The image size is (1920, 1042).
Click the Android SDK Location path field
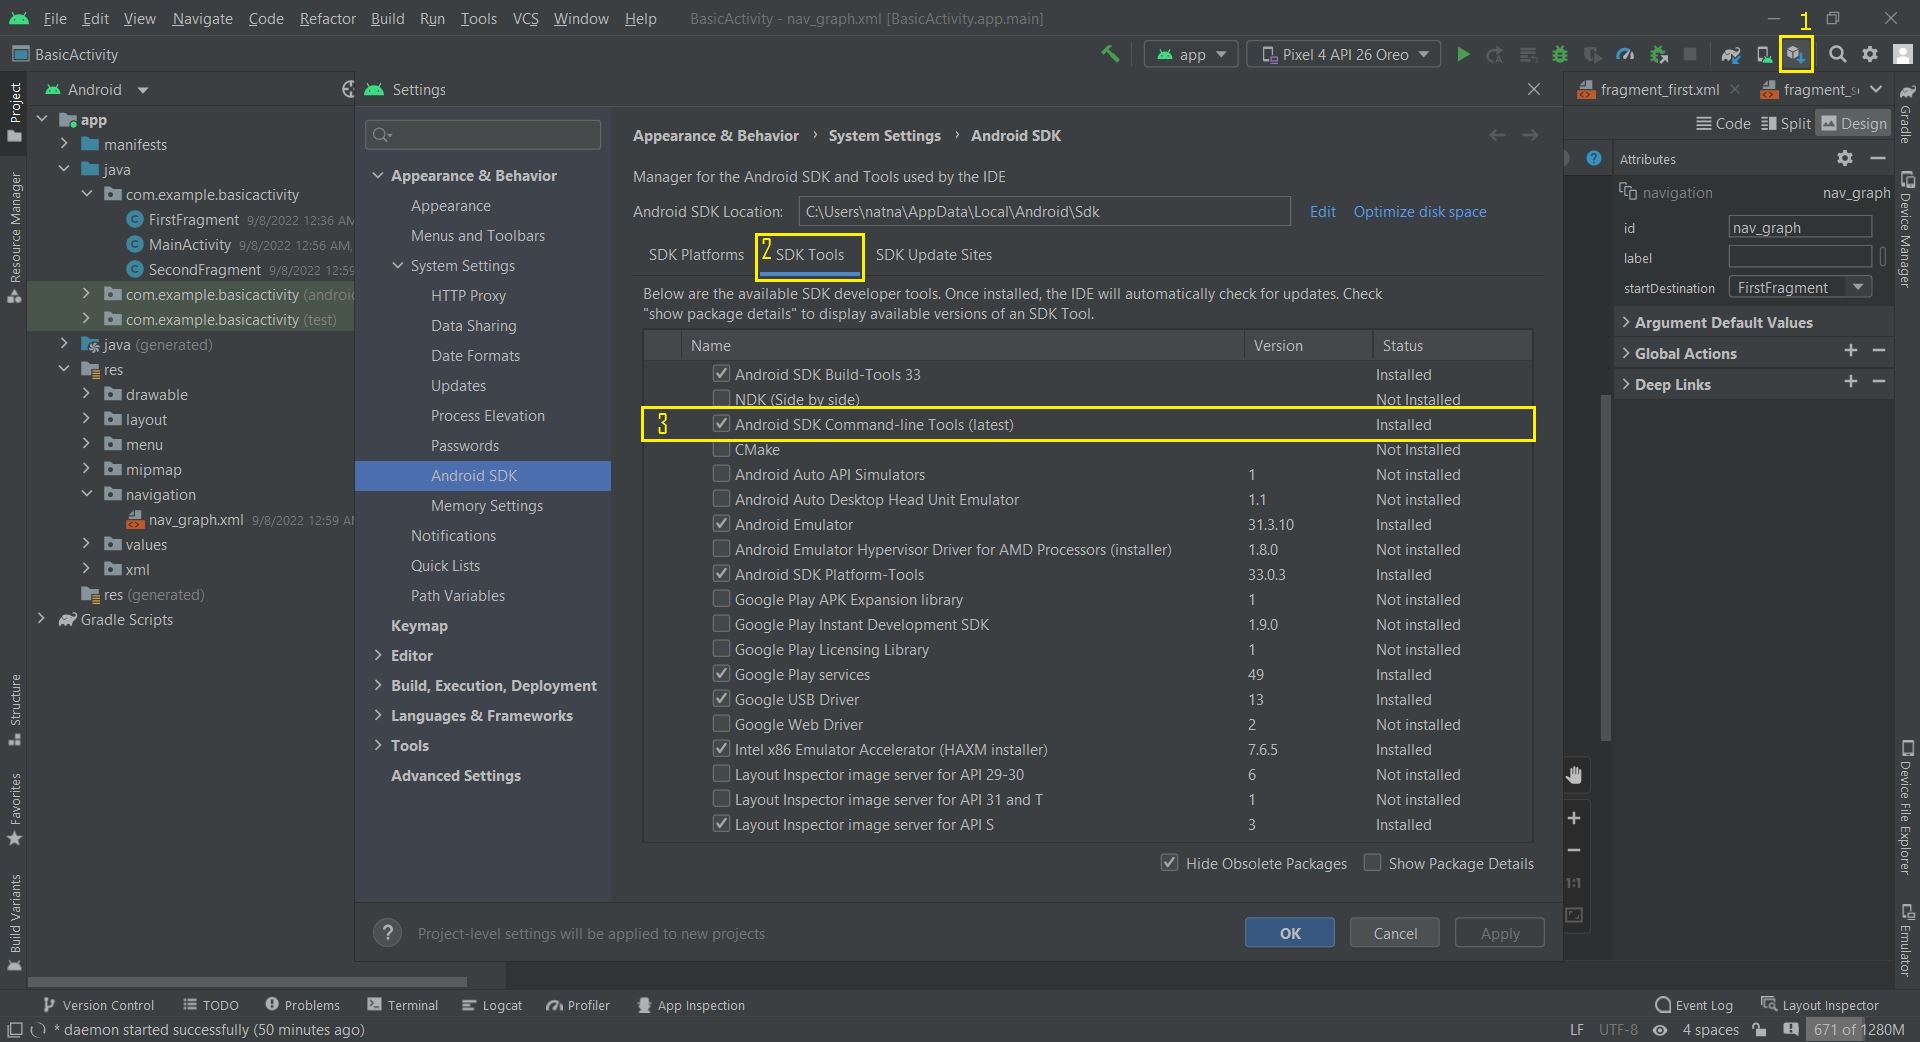coord(1044,211)
